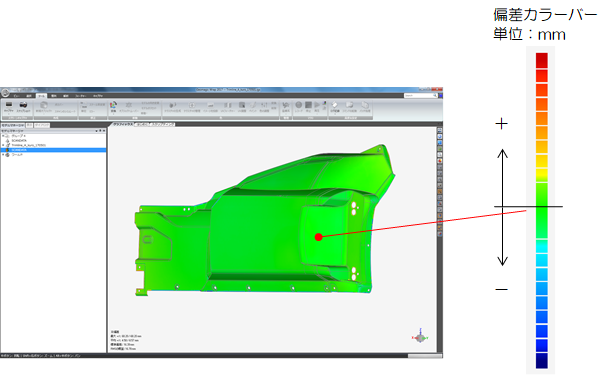605x375 pixels.
Task: Click the camera screenshot icon in the ribbon
Action: click(23, 105)
